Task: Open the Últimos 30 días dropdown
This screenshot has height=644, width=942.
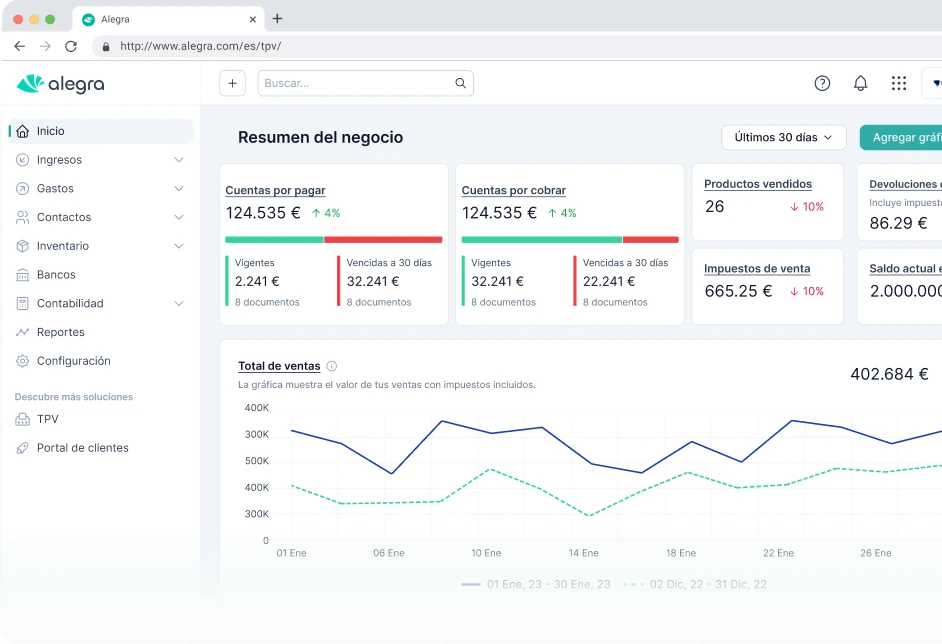Action: [x=783, y=137]
